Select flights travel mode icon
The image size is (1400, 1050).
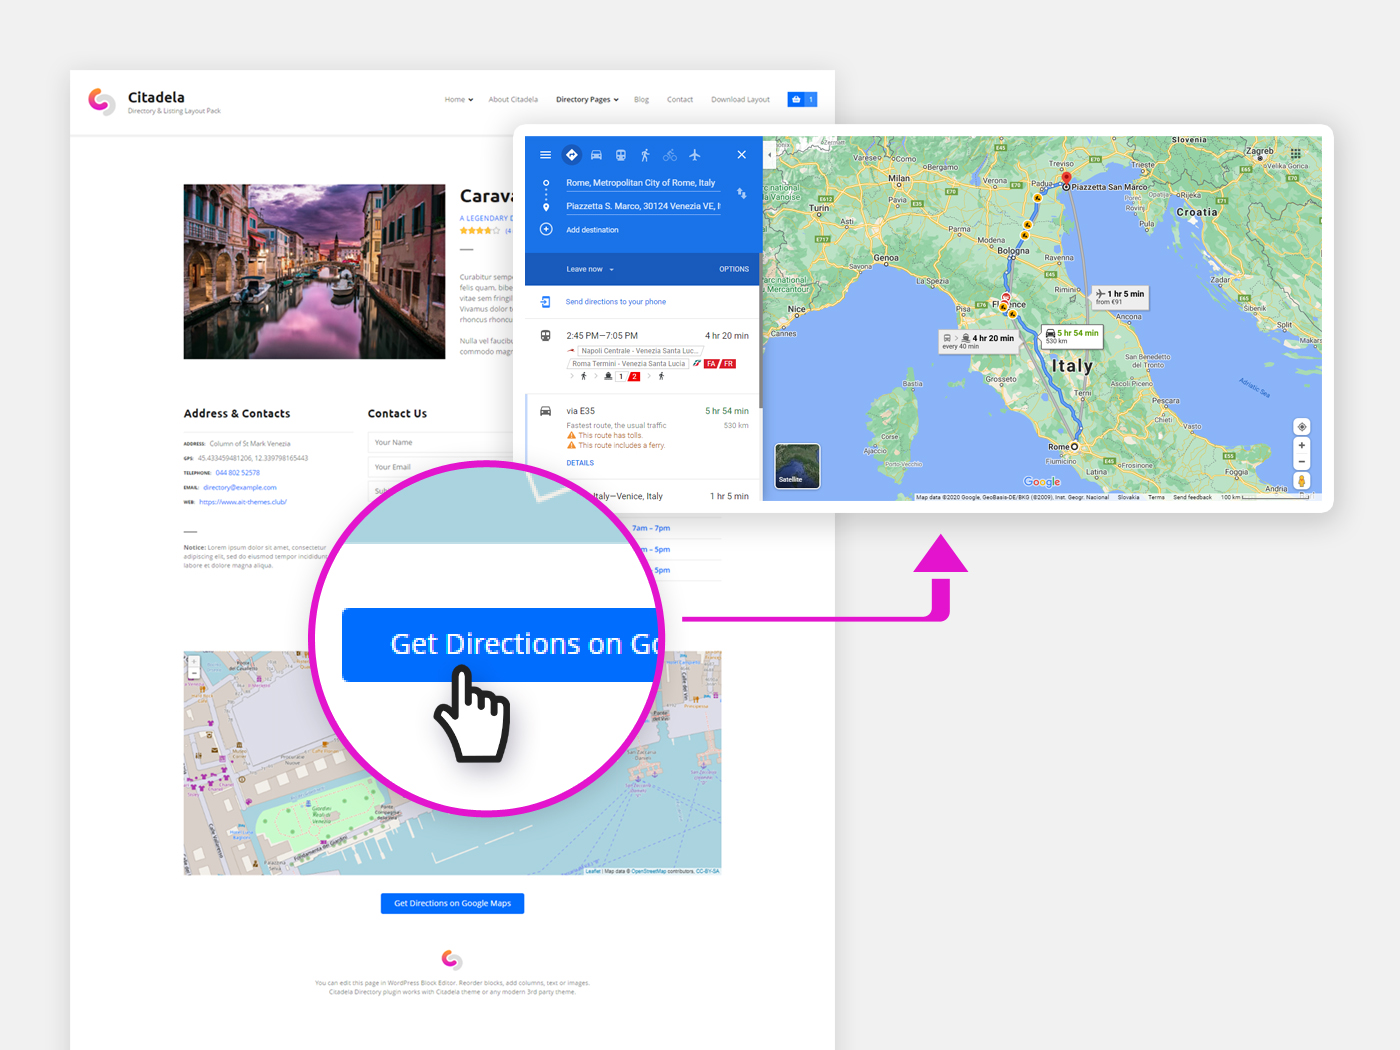pos(695,155)
